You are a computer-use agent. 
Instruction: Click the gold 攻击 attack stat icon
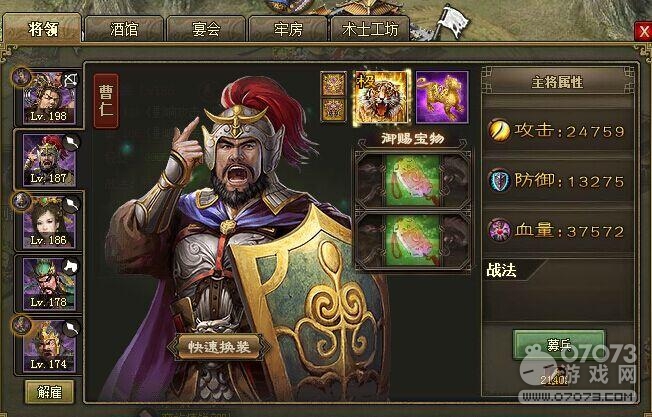coord(499,131)
